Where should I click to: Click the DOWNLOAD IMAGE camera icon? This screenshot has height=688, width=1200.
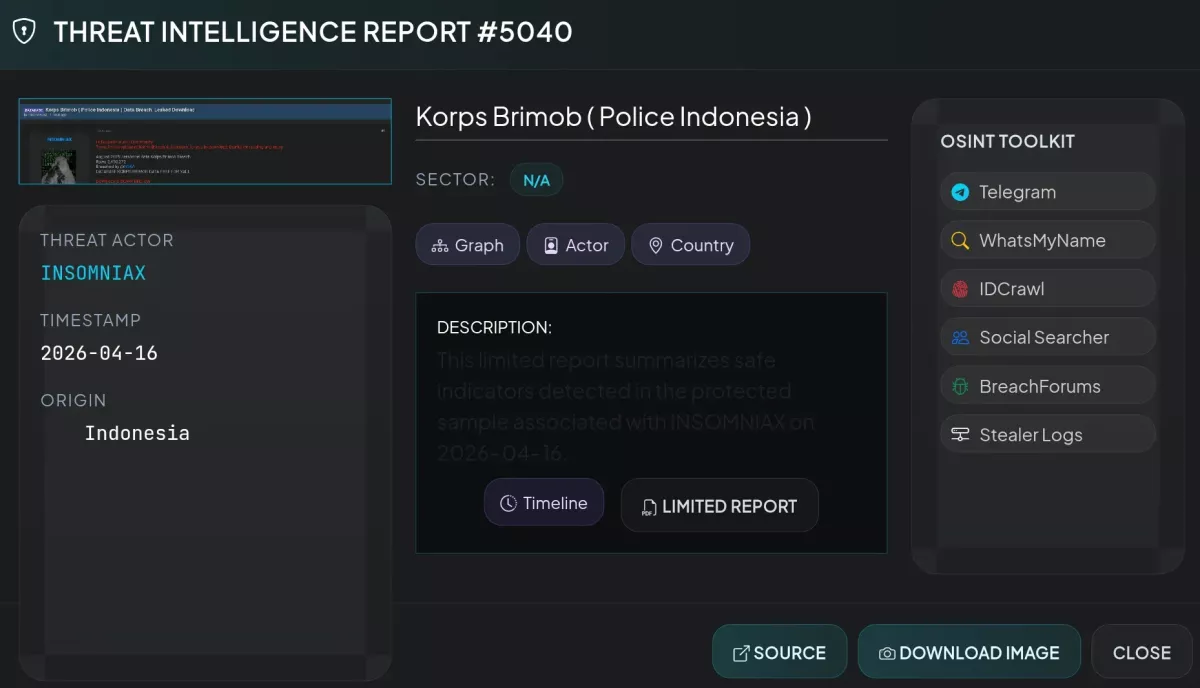coord(887,653)
